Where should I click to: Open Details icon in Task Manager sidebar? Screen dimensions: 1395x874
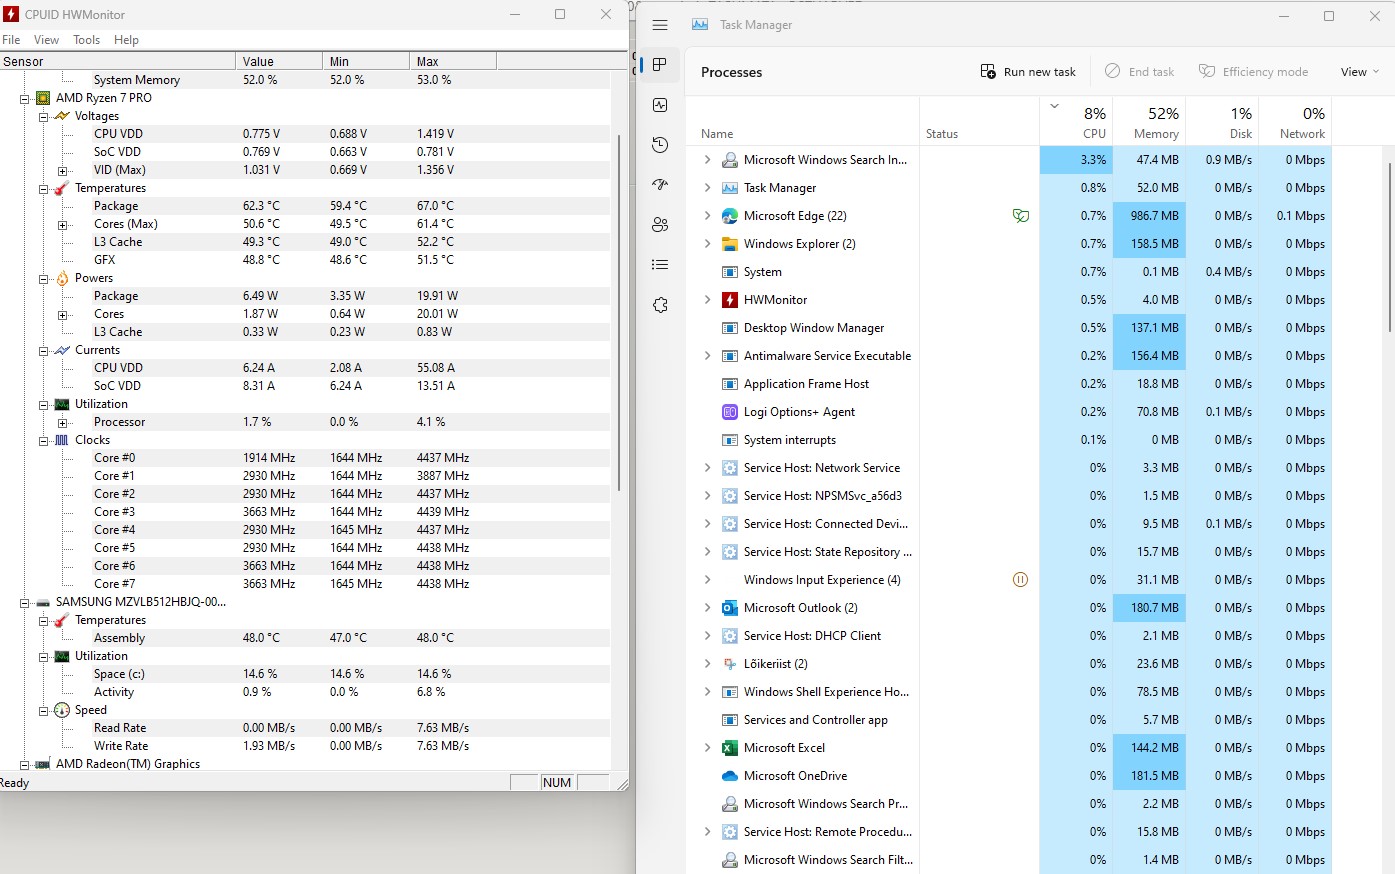click(660, 265)
